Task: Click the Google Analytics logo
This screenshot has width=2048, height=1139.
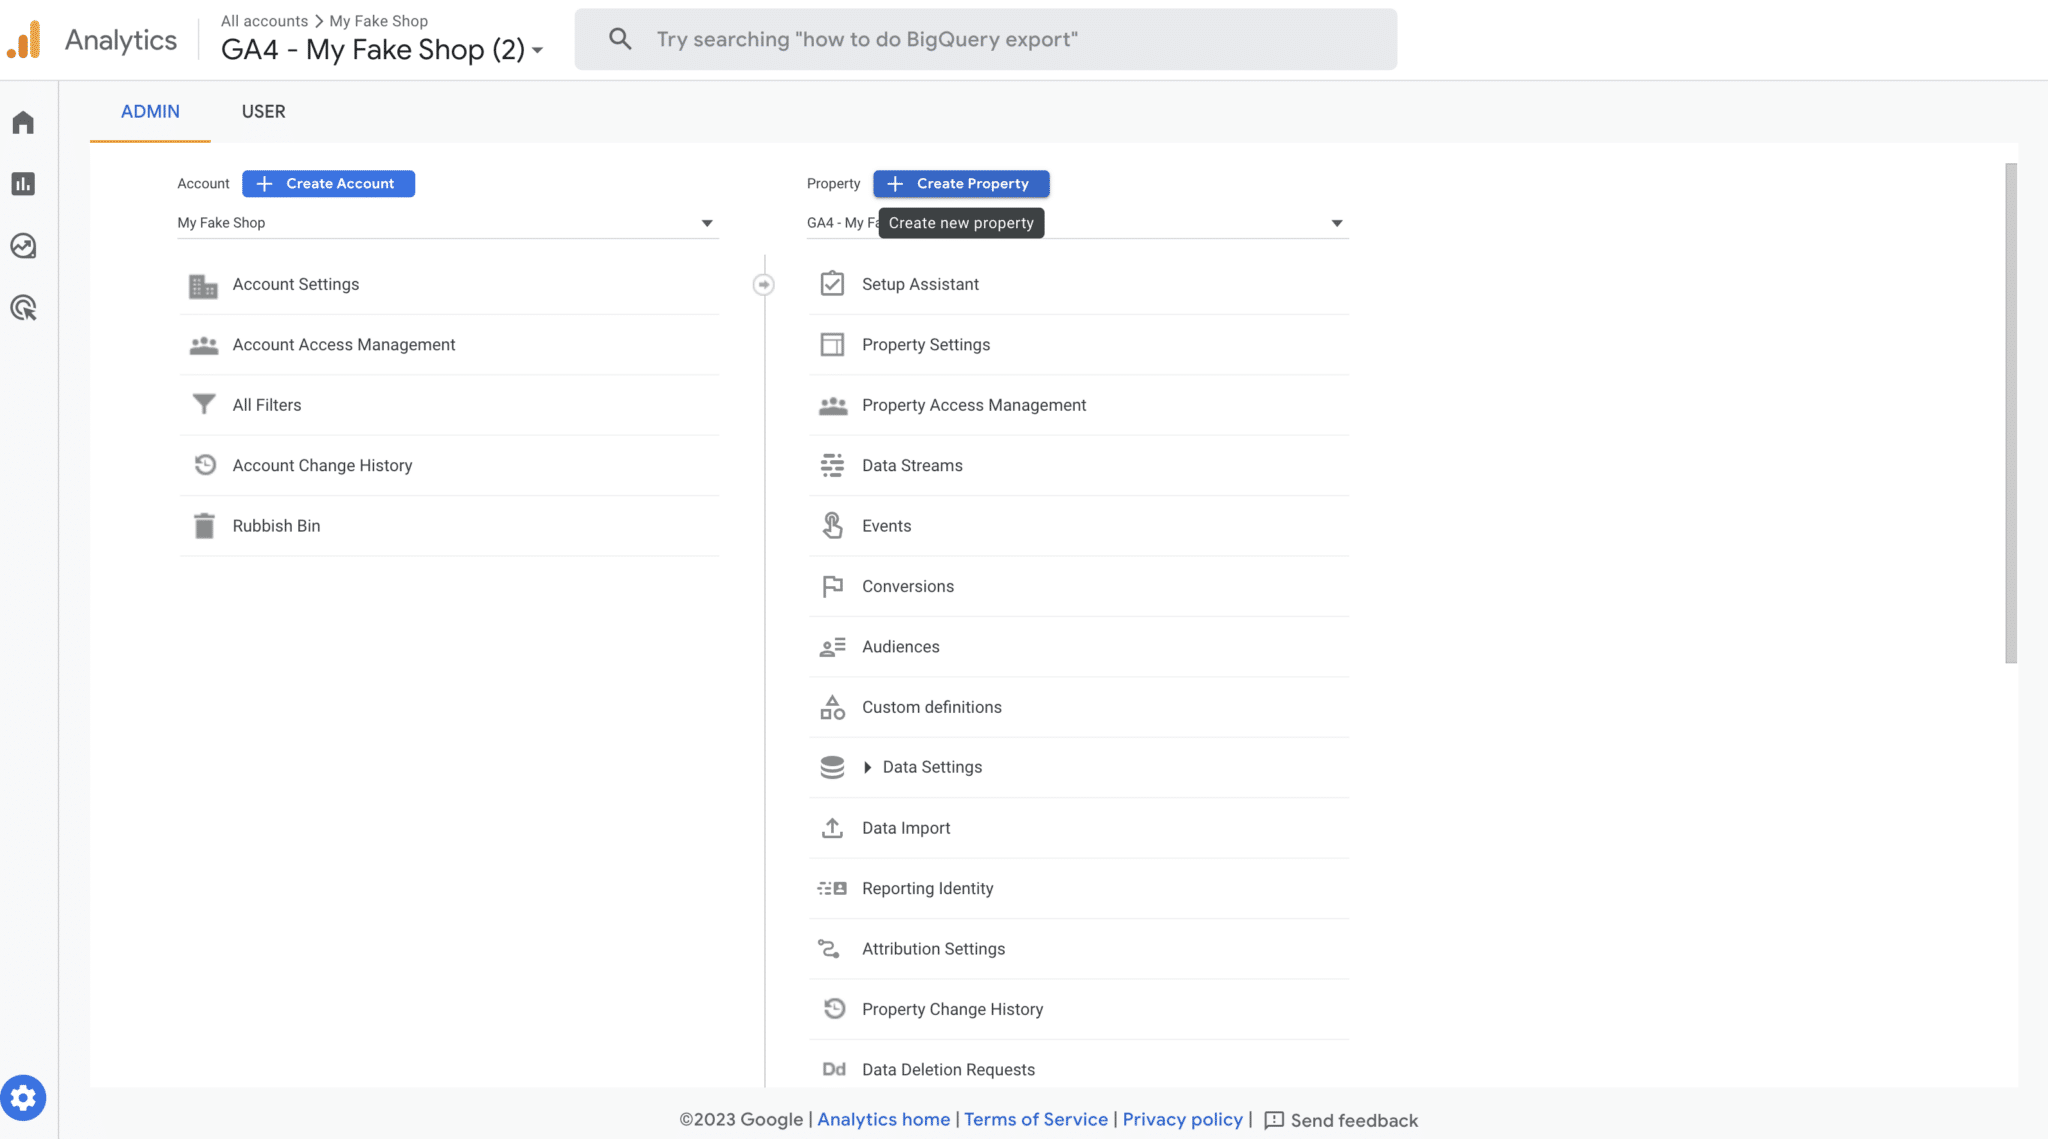Action: (24, 40)
